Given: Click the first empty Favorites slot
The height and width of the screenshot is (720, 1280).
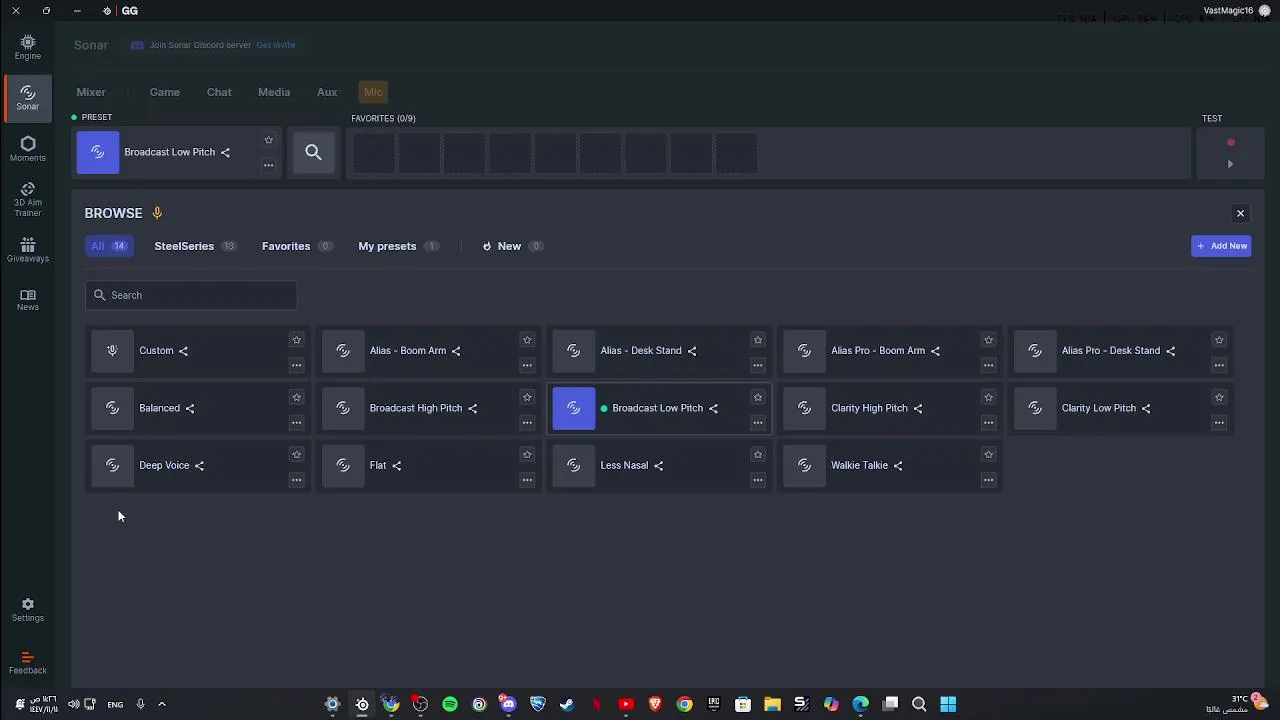Looking at the screenshot, I should [x=373, y=153].
